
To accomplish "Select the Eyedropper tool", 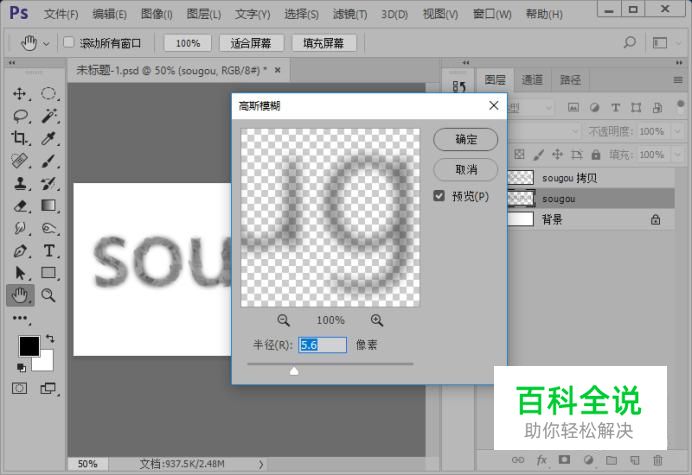I will click(48, 138).
